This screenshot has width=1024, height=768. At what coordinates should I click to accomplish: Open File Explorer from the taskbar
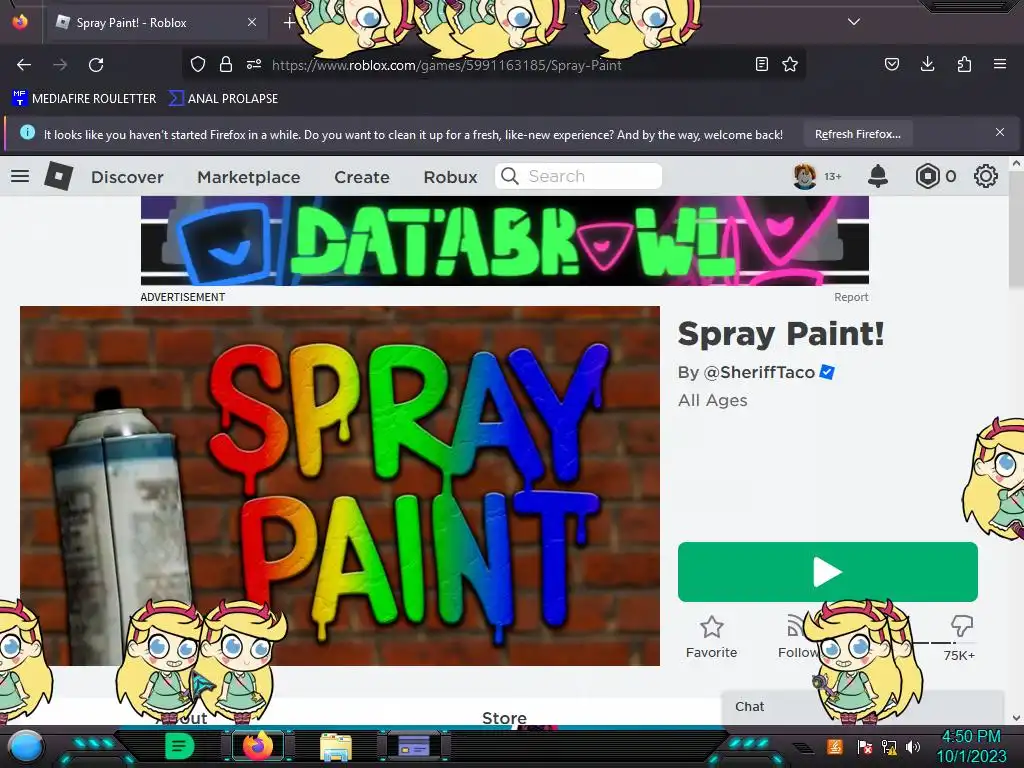[x=336, y=747]
